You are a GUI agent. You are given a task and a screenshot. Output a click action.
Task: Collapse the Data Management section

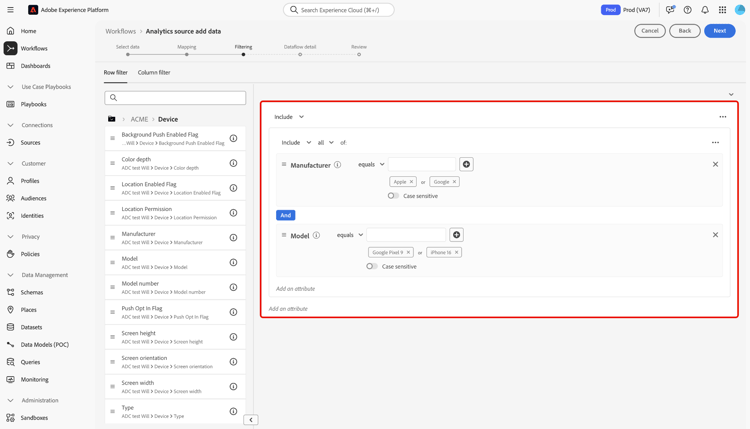[11, 275]
